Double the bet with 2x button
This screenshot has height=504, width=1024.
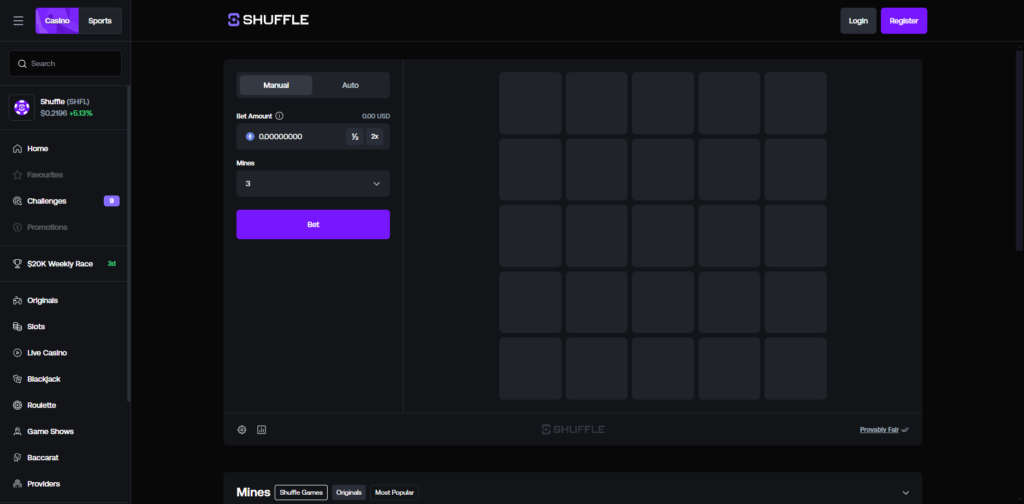tap(375, 136)
